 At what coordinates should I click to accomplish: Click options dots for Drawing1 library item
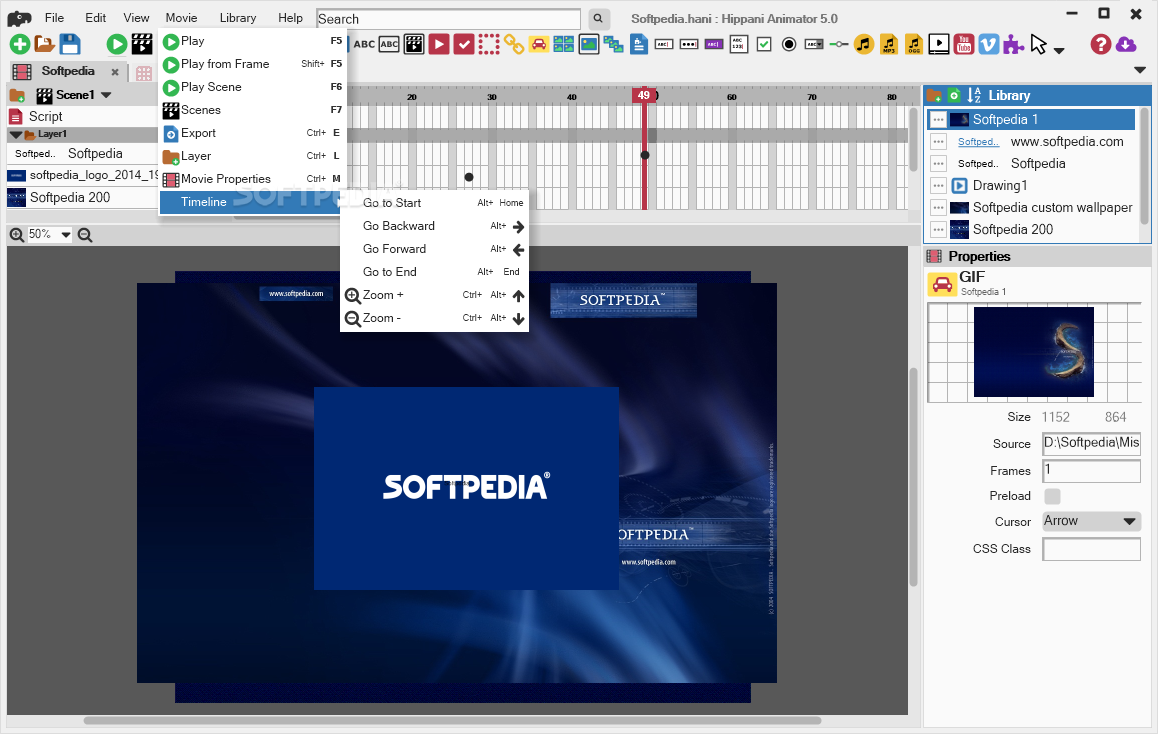click(938, 185)
